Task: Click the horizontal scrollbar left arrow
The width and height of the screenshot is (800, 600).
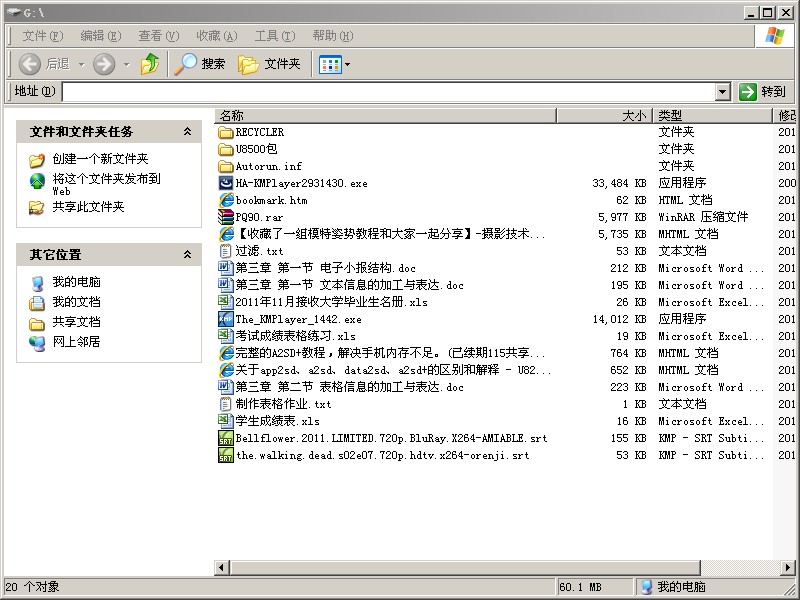Action: (221, 567)
